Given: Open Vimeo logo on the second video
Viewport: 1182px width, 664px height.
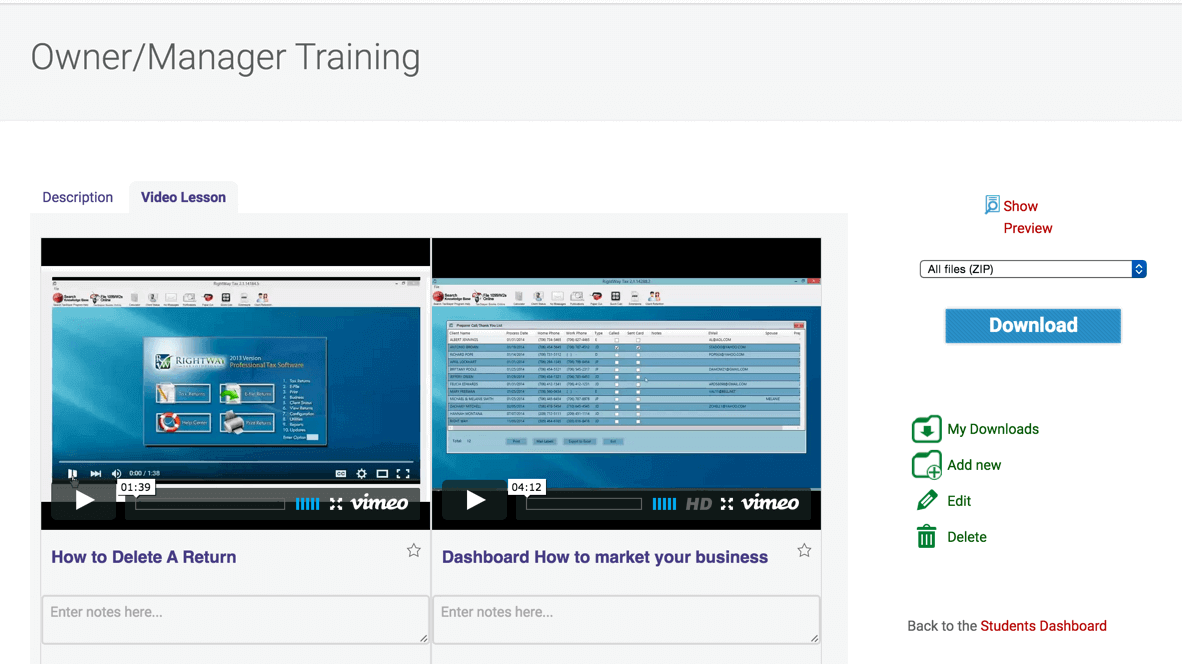Looking at the screenshot, I should [x=770, y=503].
